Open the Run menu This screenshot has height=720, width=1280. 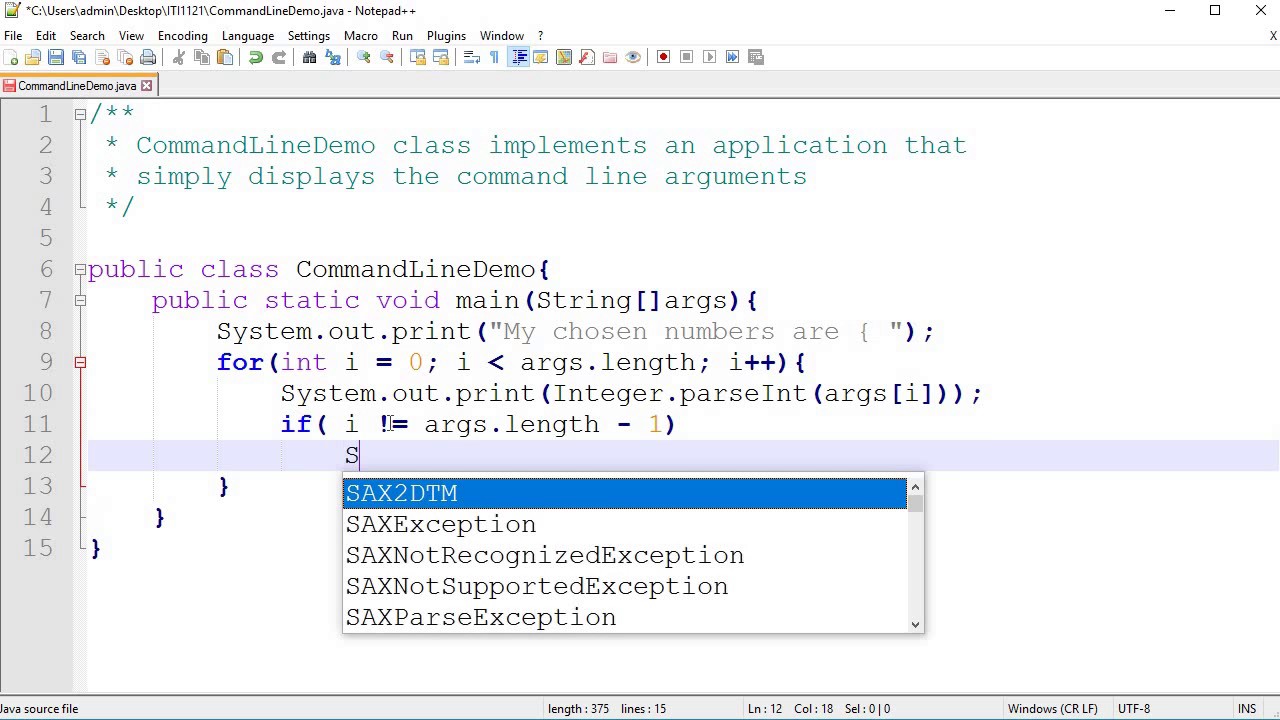tap(402, 35)
